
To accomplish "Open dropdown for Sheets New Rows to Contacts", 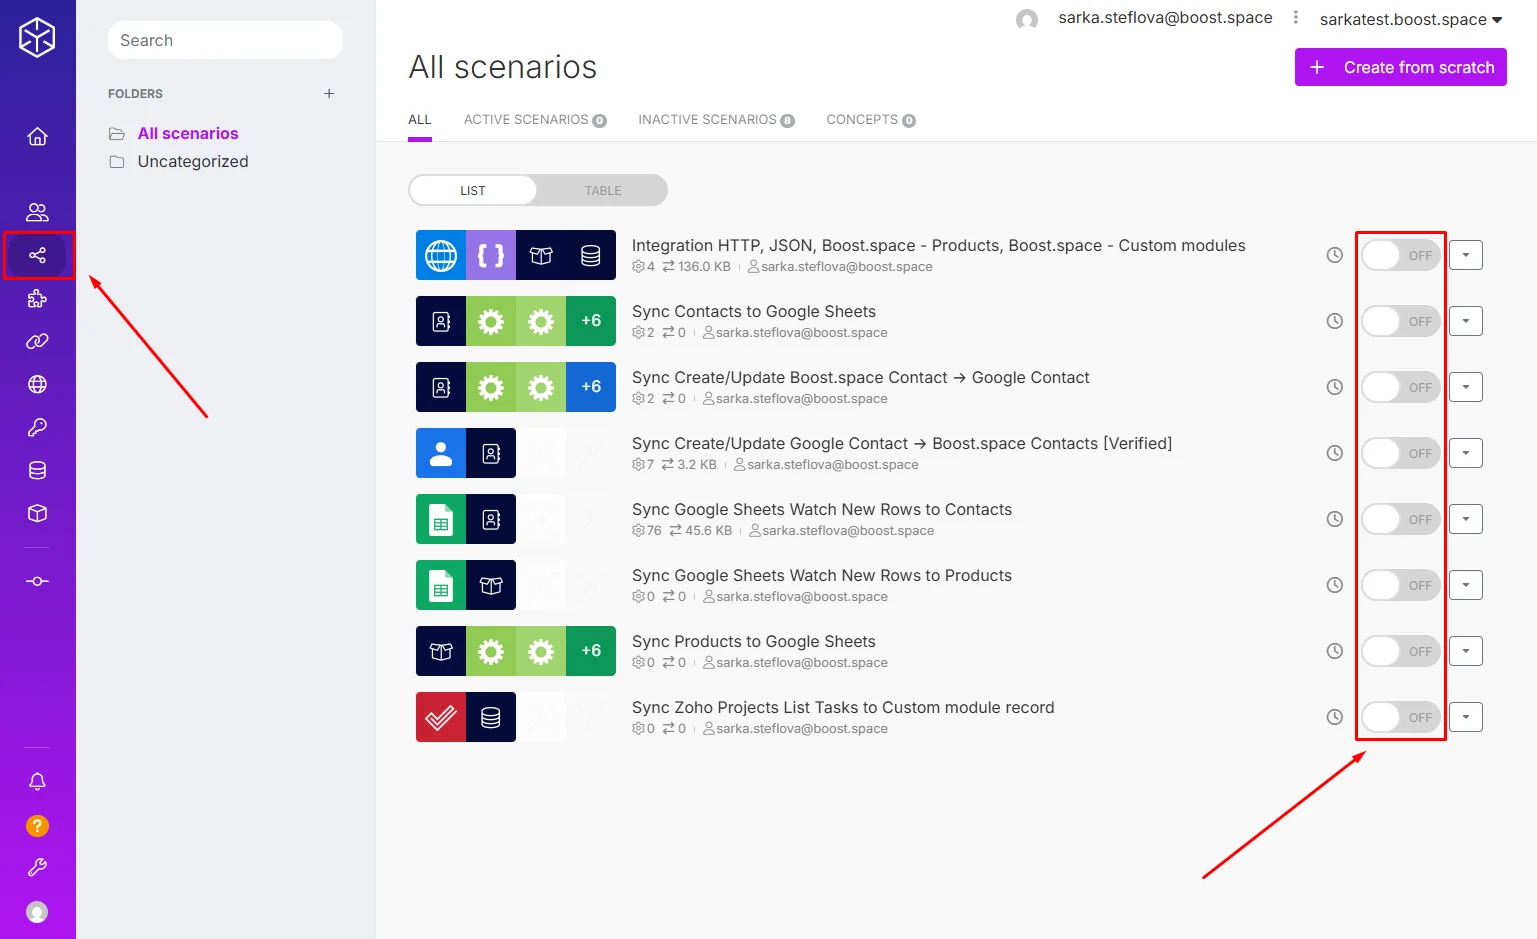I will [x=1466, y=519].
